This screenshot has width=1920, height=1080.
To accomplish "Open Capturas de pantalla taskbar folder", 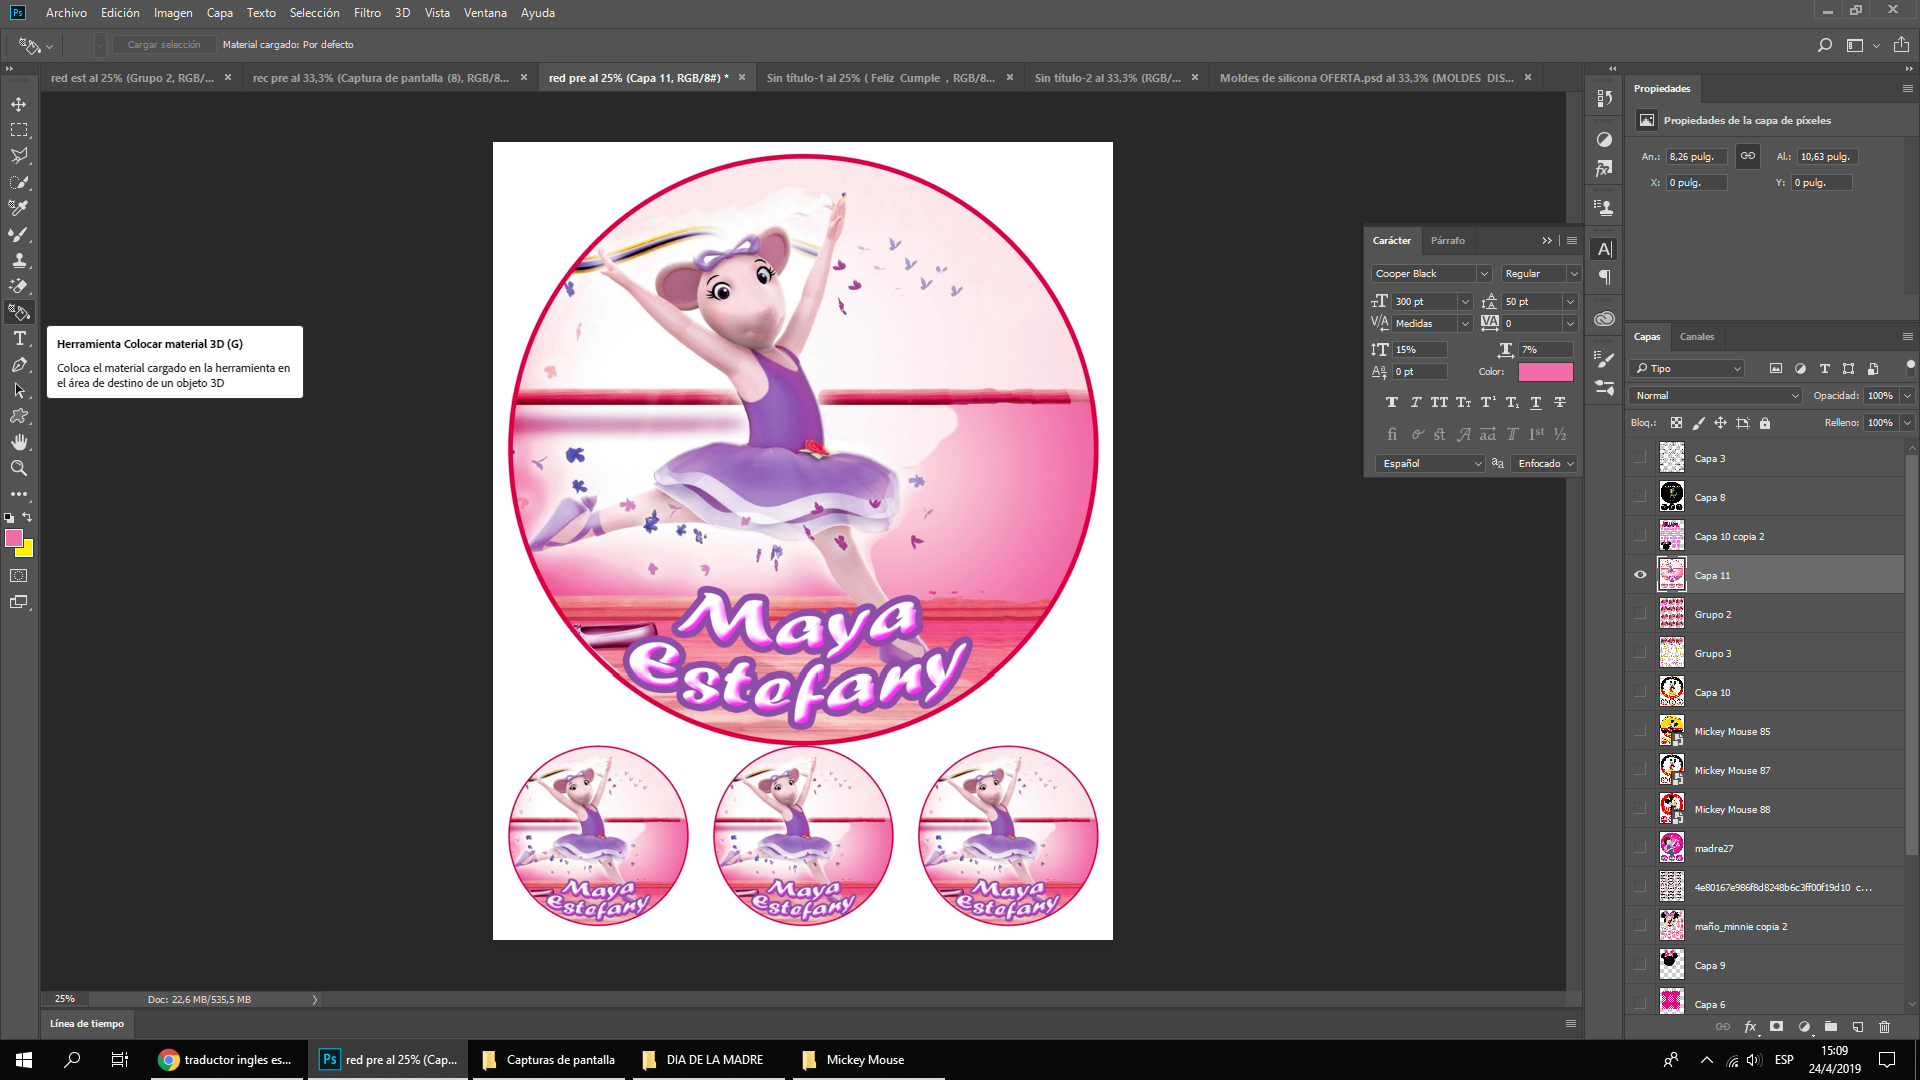I will (550, 1060).
